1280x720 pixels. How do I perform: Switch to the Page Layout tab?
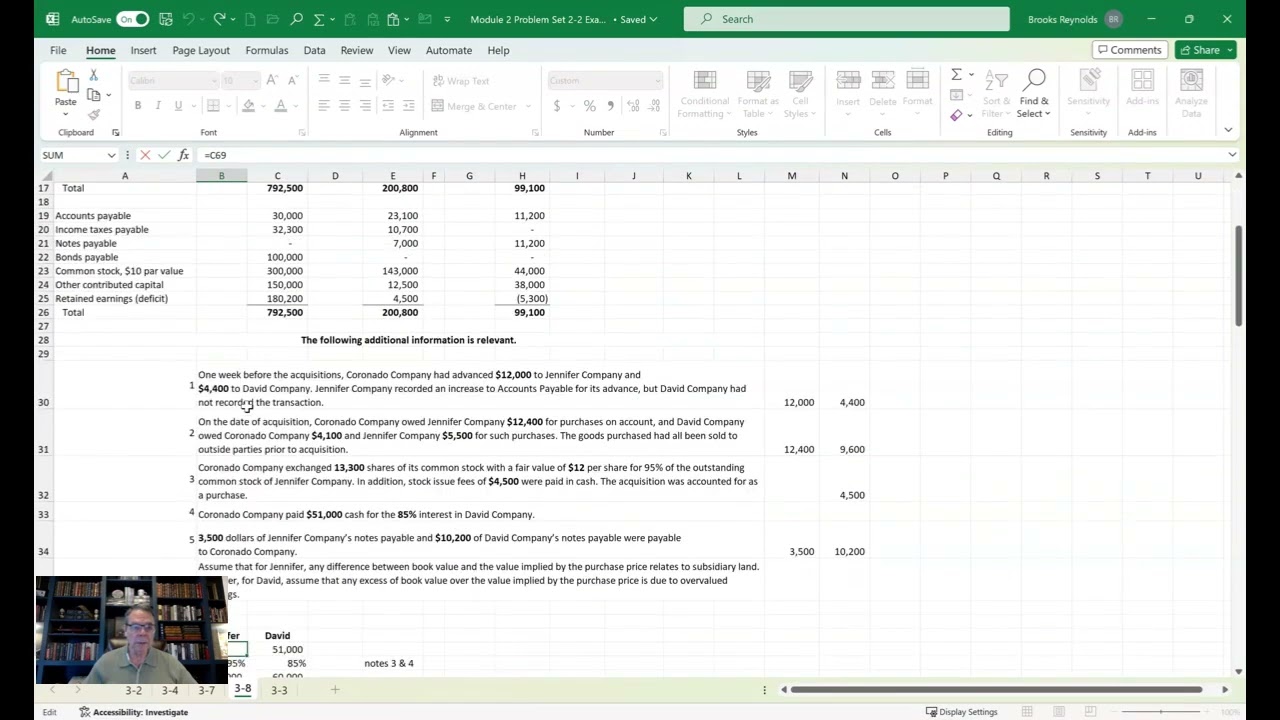(201, 50)
